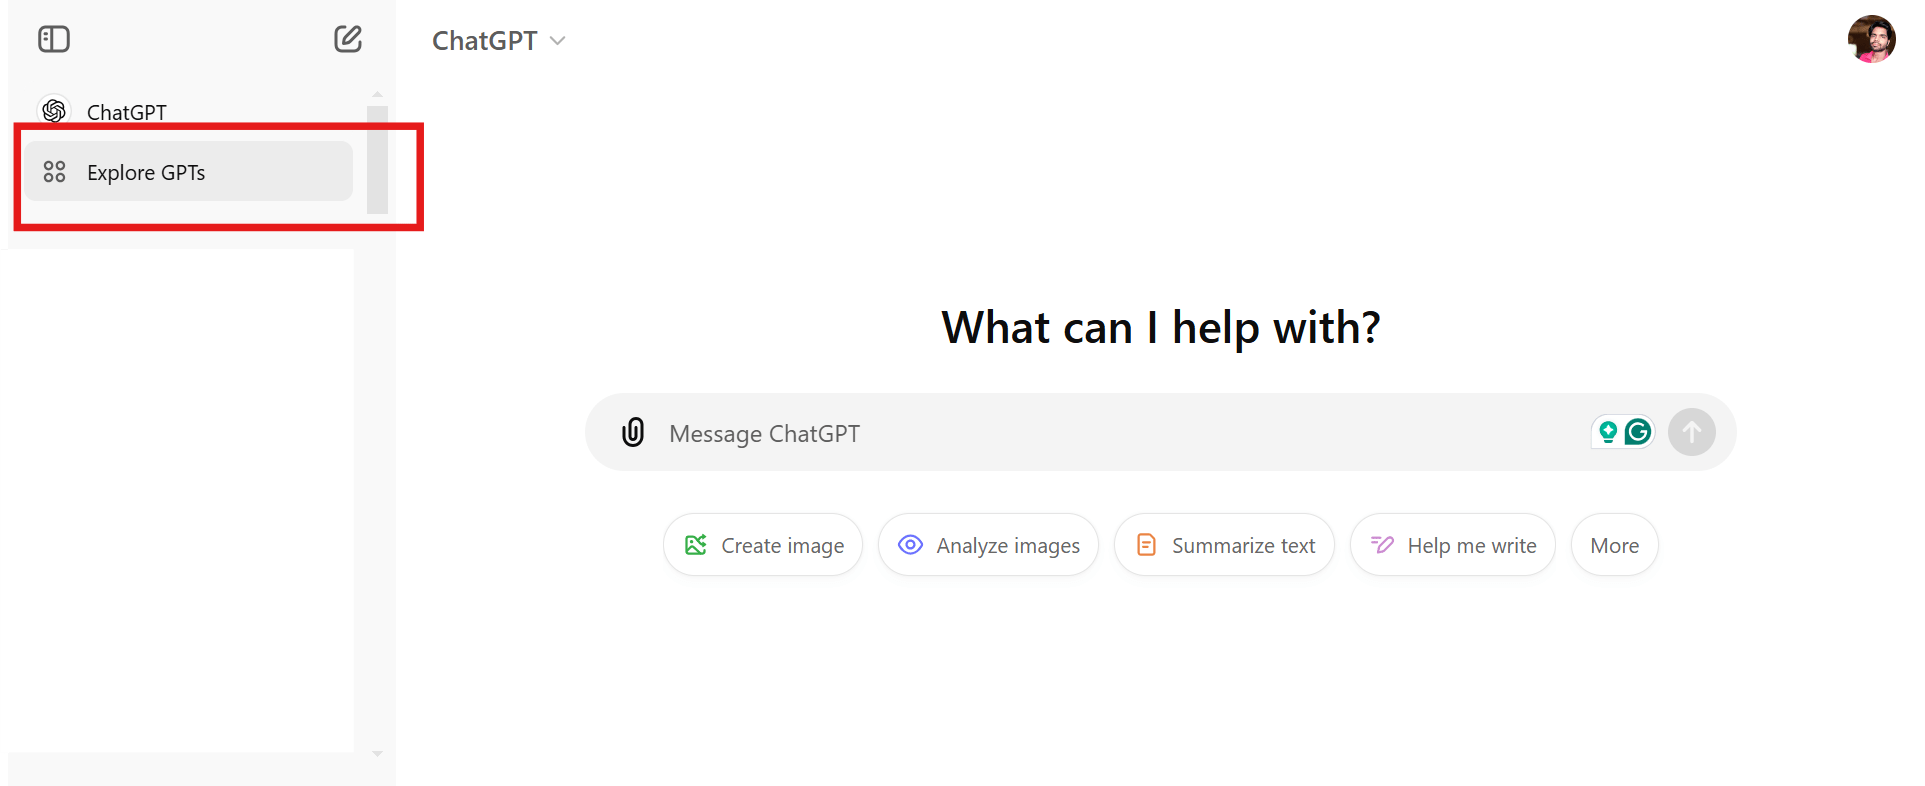
Task: Click the Help me write button
Action: click(1452, 545)
